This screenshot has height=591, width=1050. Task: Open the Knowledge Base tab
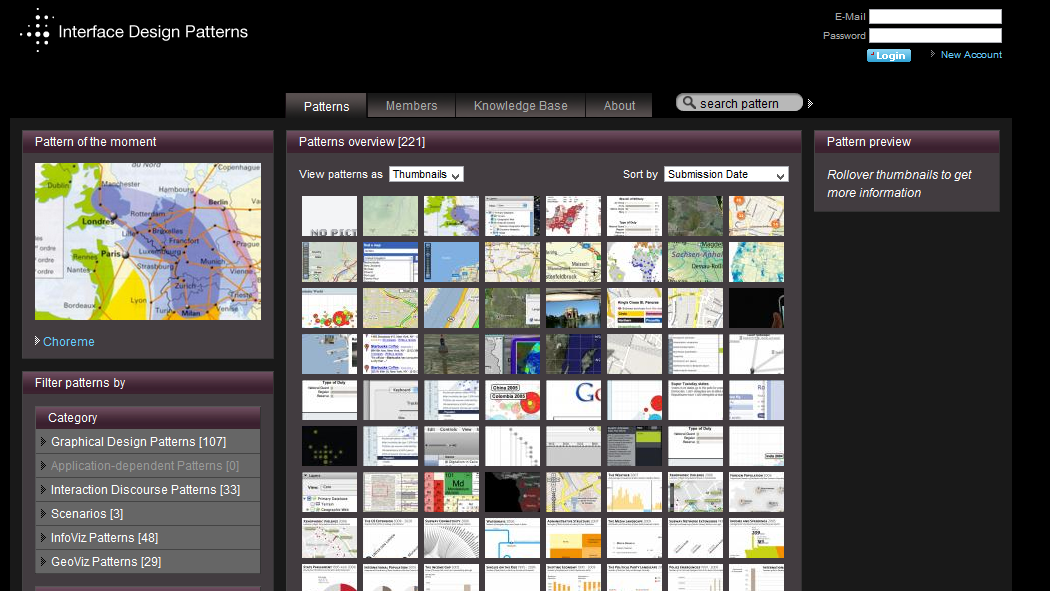coord(520,106)
